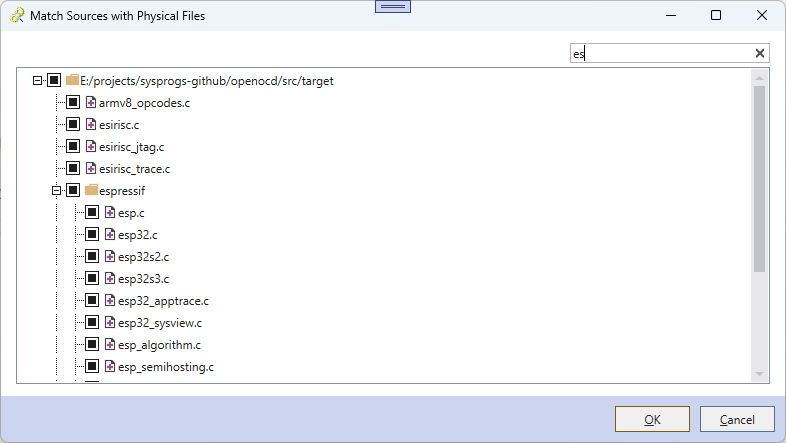Clear the search filter text
786x443 pixels.
(759, 53)
